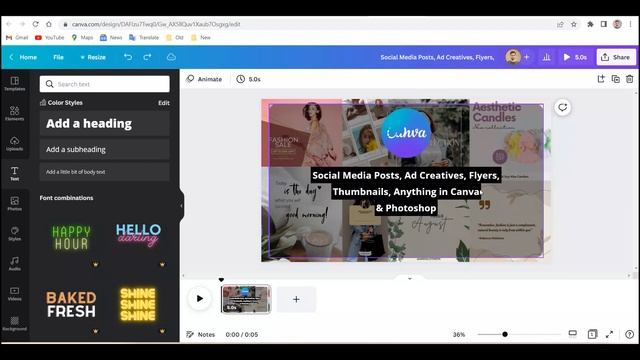
Task: Select the Social Media Posts text block
Action: tap(406, 191)
